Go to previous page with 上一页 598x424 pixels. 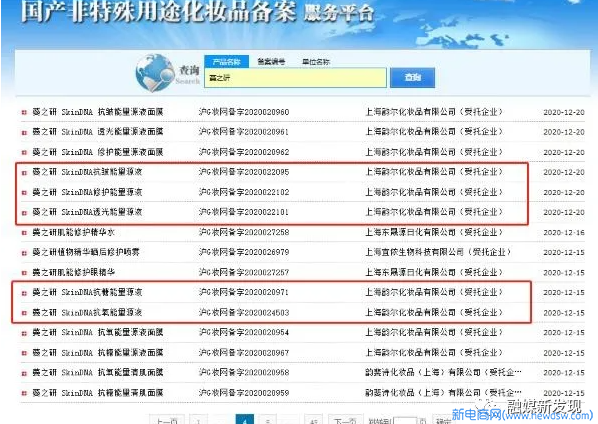coord(167,420)
